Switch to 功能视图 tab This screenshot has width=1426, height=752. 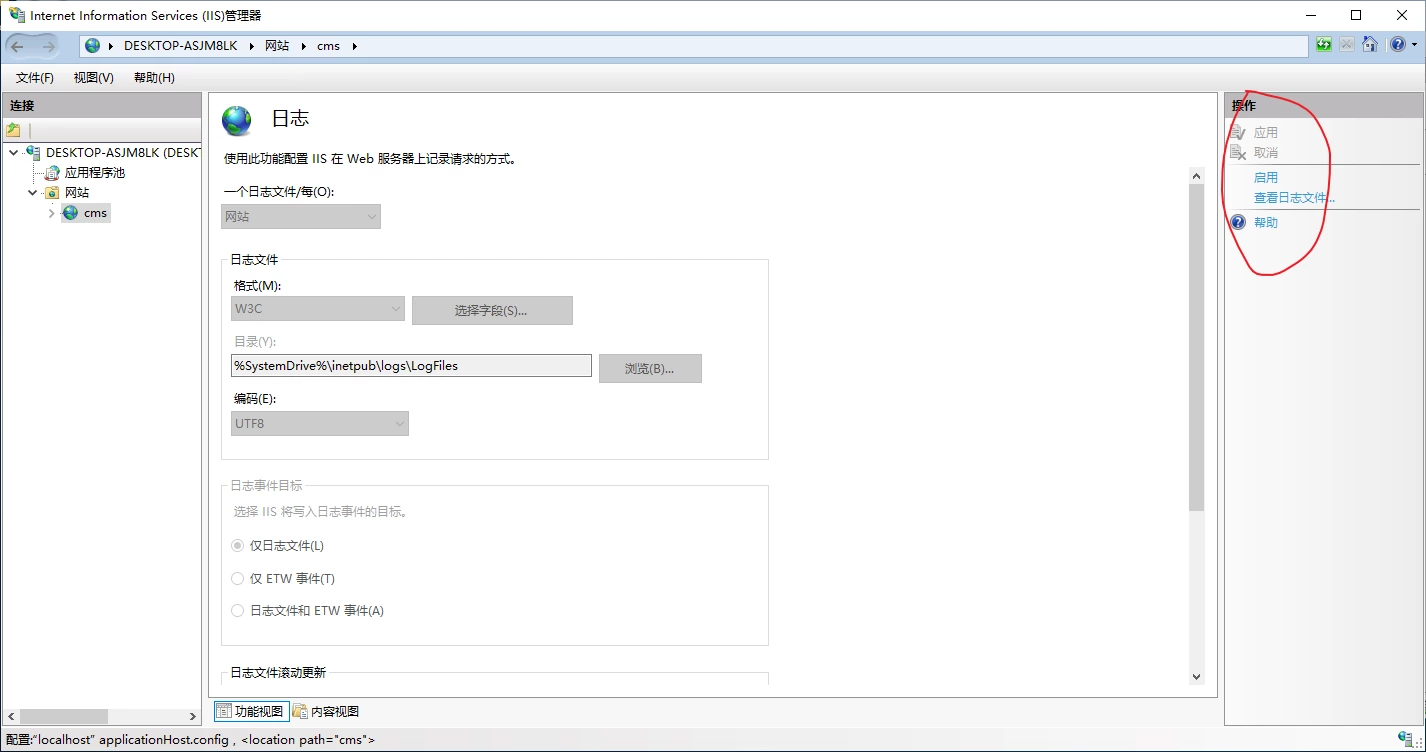252,712
